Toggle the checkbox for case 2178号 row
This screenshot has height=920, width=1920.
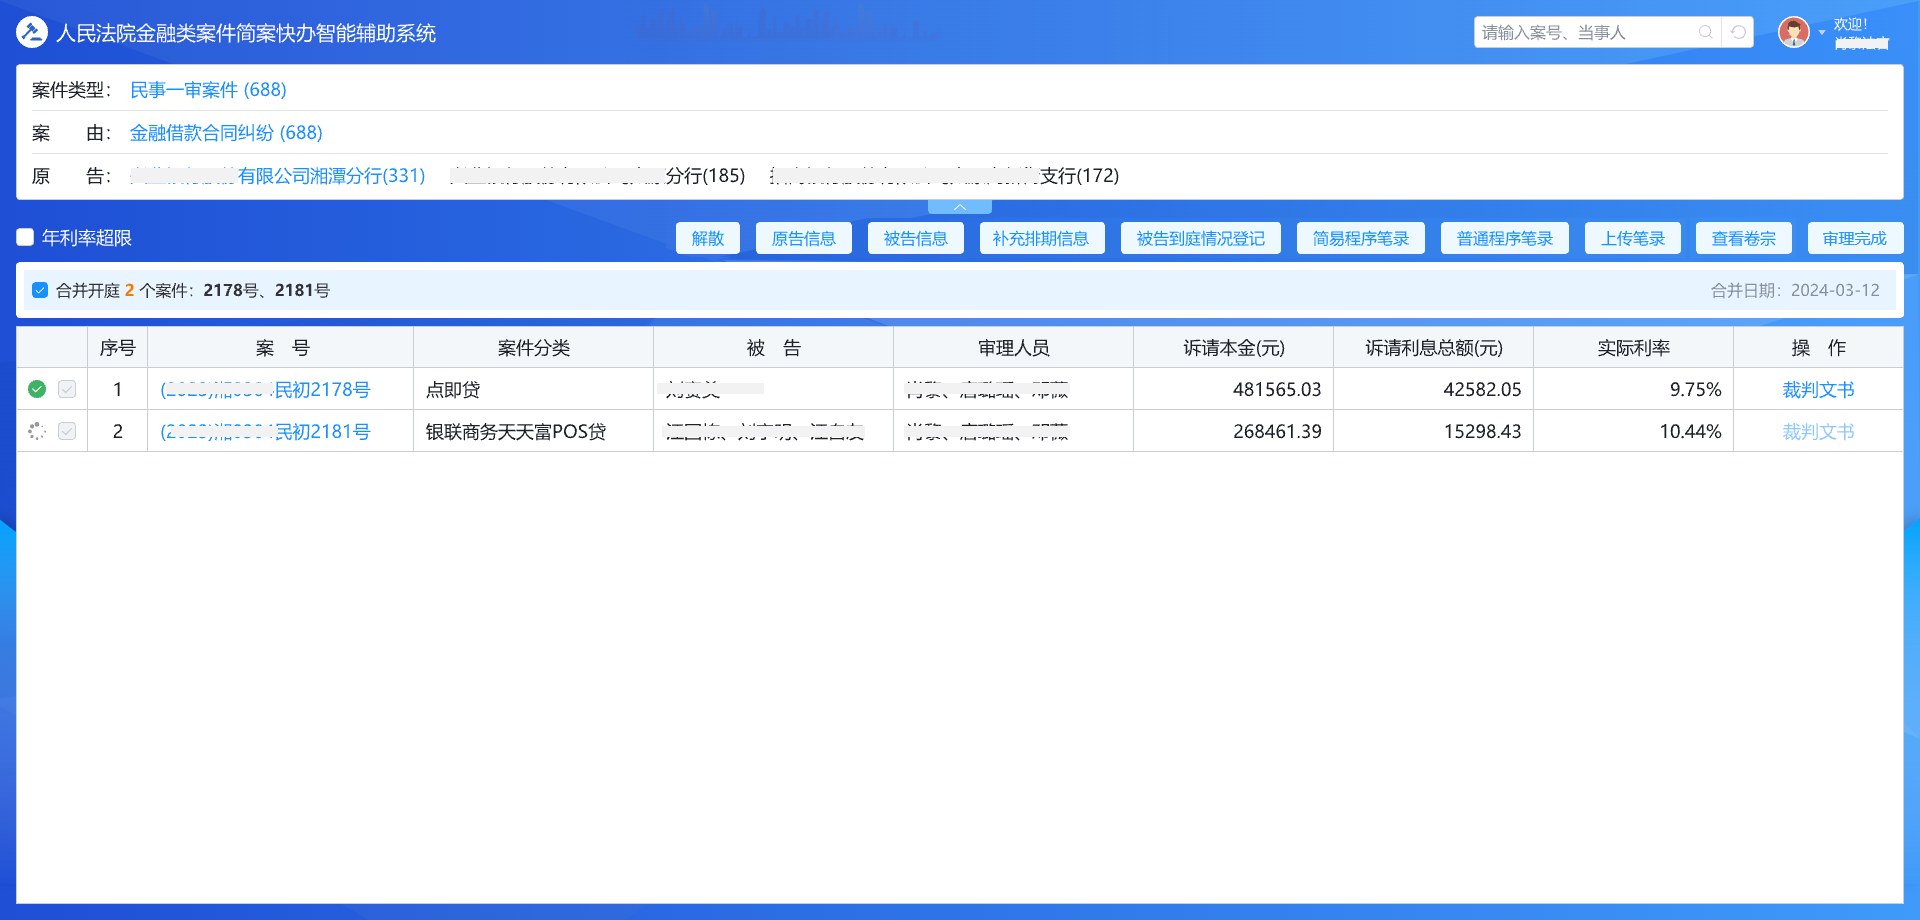click(x=67, y=389)
